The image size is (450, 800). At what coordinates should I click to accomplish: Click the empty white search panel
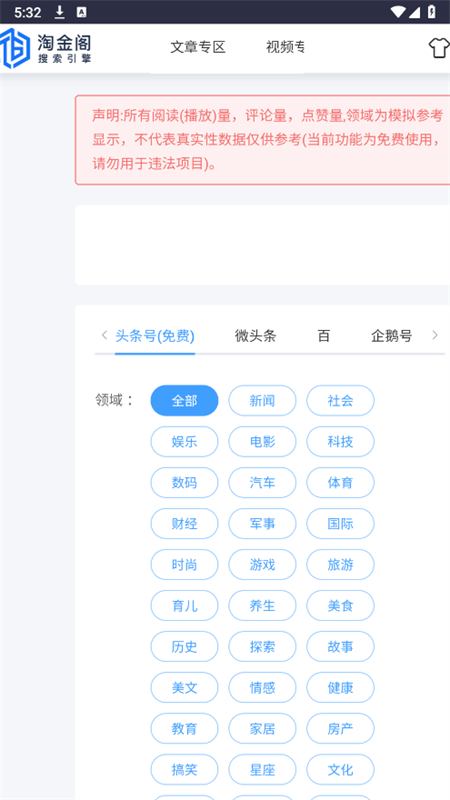(x=262, y=245)
